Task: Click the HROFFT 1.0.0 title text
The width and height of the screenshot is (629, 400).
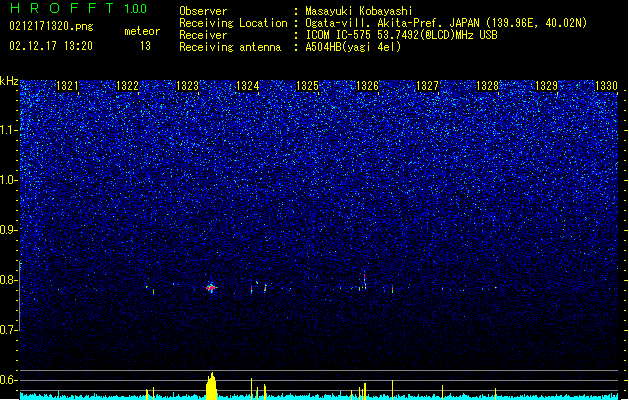Action: 78,8
